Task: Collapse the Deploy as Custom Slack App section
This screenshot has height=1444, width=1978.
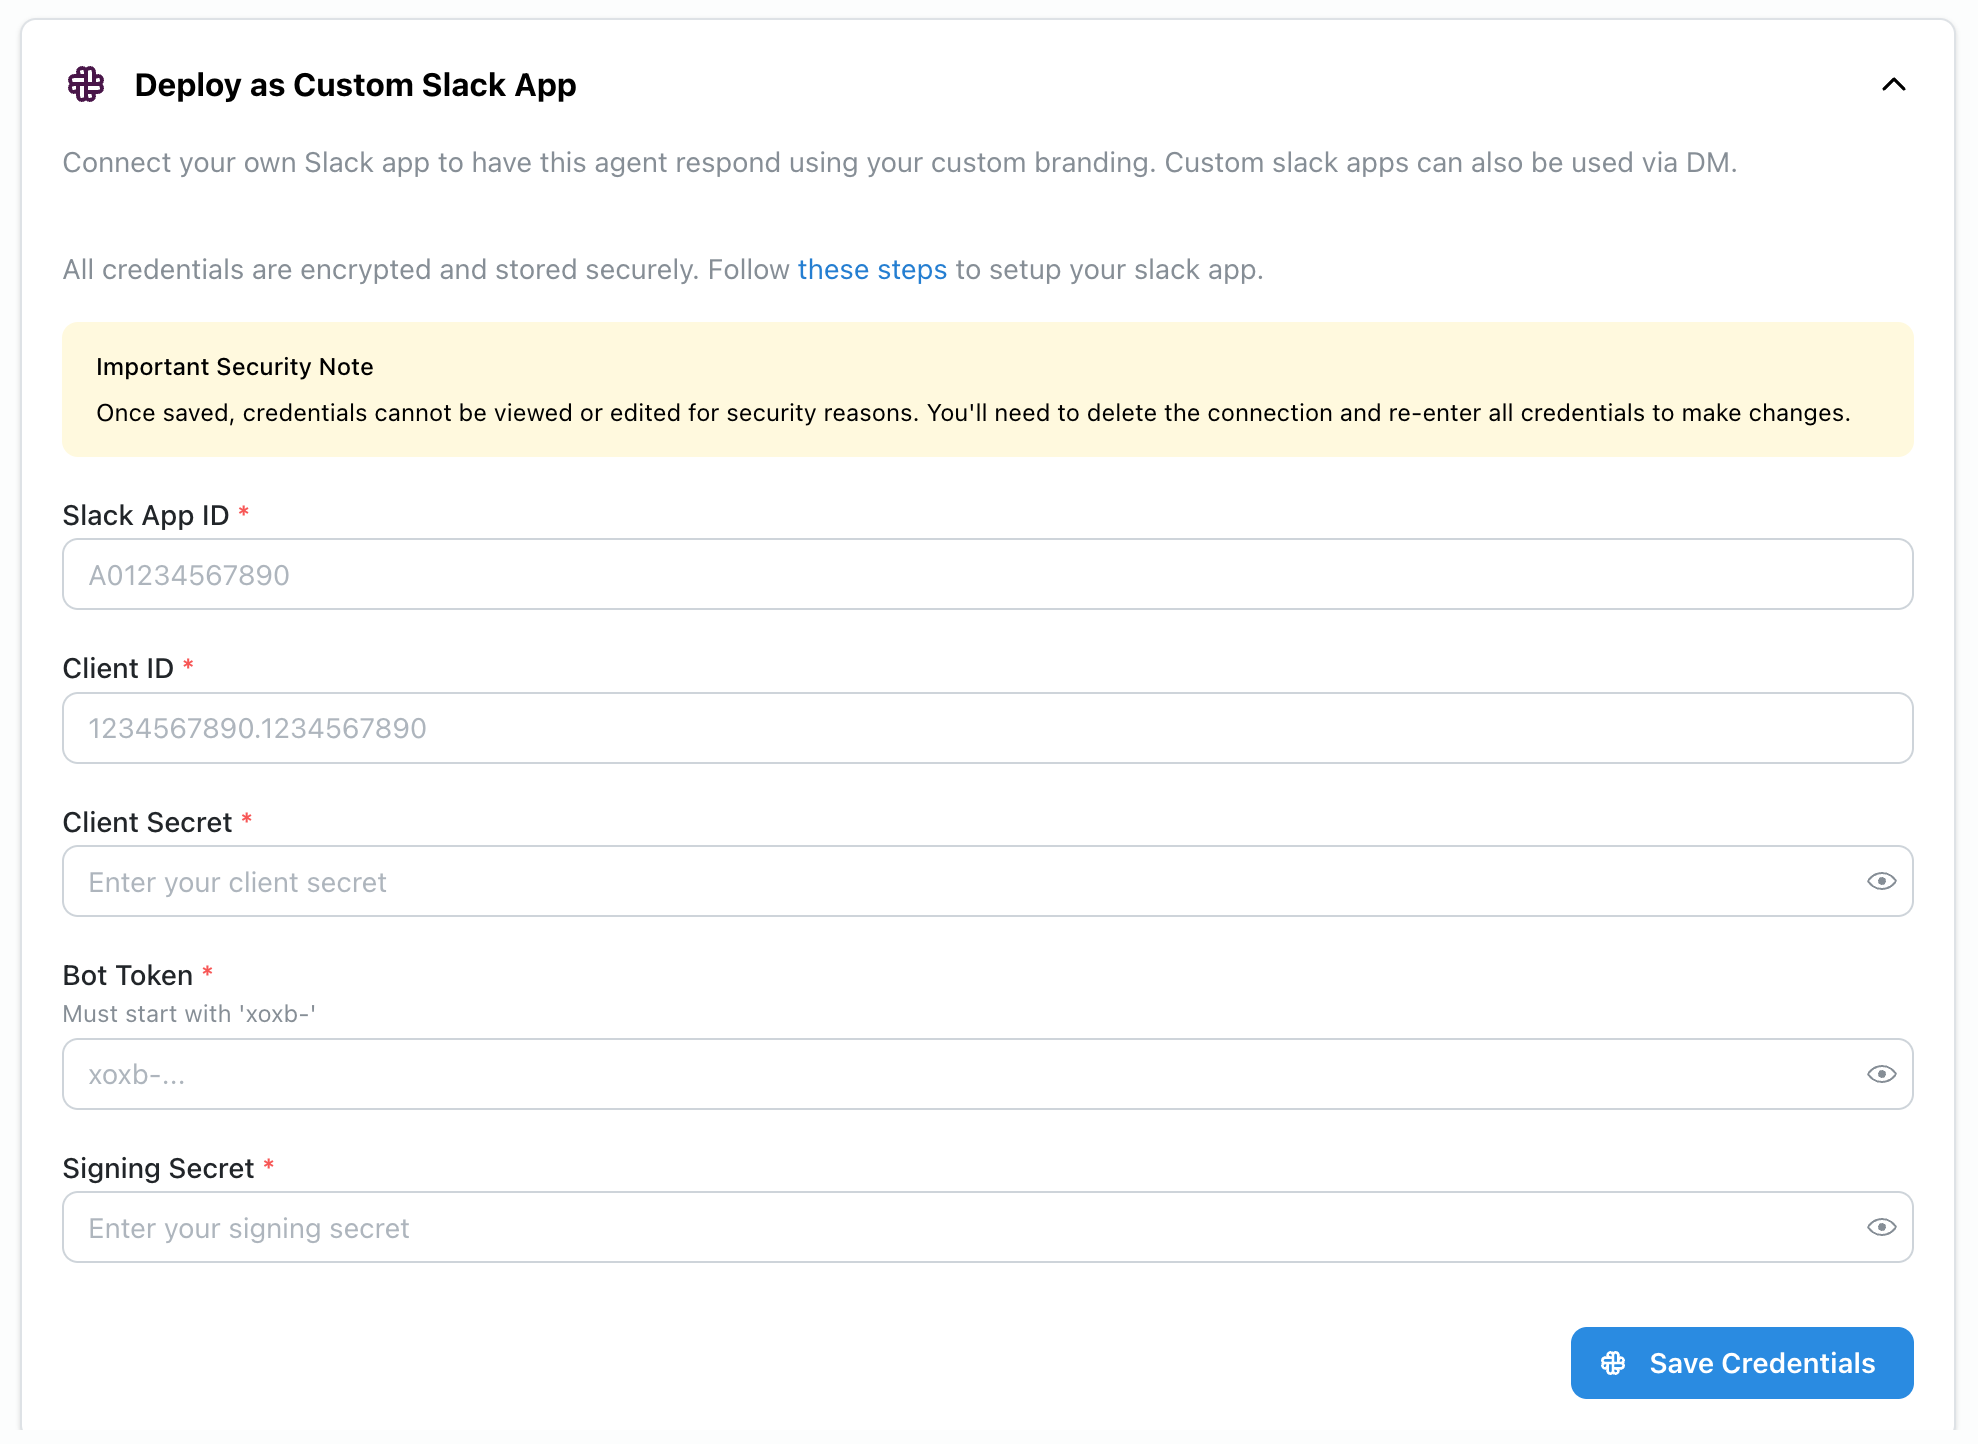Action: (1895, 86)
